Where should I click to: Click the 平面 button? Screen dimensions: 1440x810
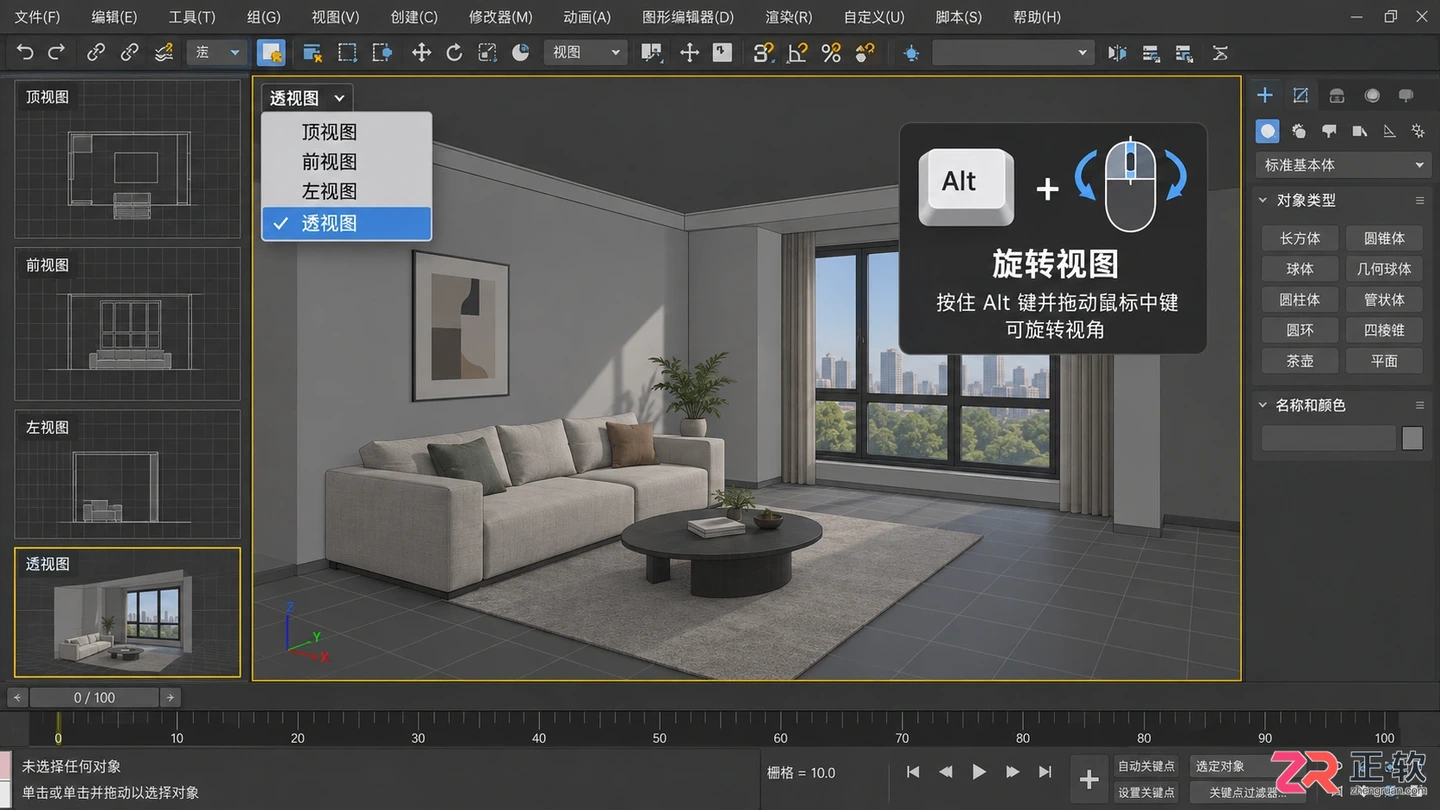point(1384,361)
